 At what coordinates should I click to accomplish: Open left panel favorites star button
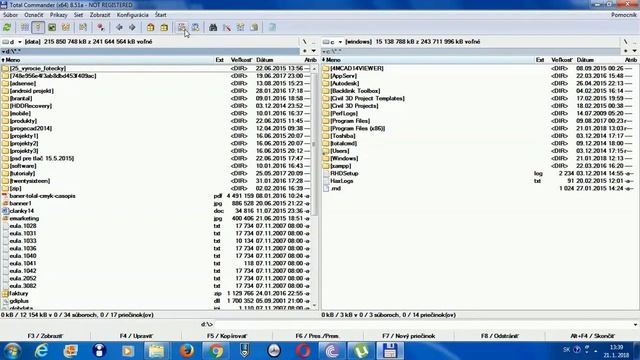[x=305, y=51]
